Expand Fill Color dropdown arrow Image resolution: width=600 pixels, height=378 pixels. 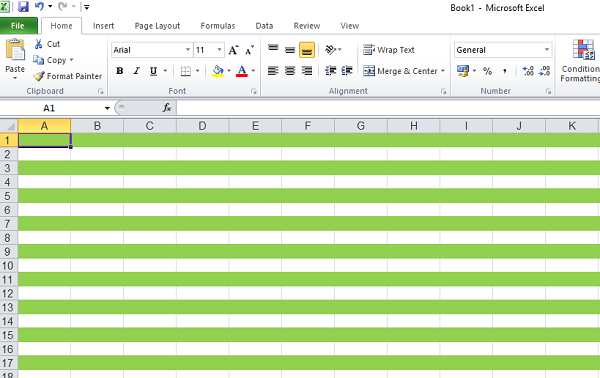[229, 71]
